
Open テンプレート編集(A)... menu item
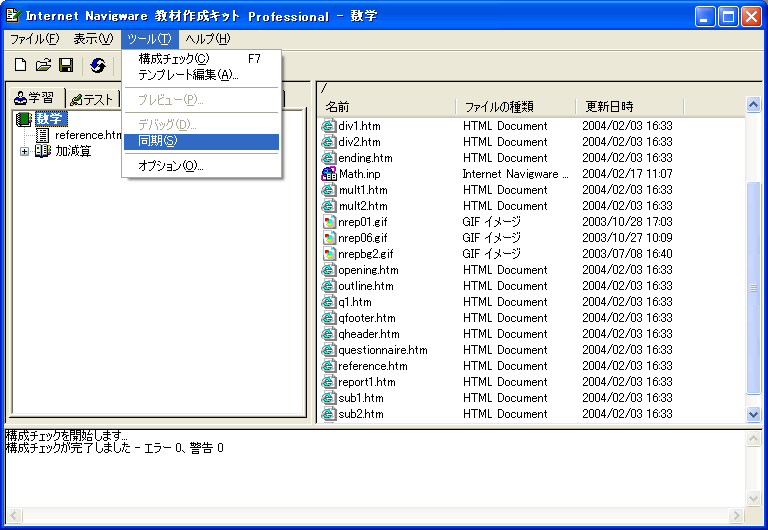(x=188, y=75)
